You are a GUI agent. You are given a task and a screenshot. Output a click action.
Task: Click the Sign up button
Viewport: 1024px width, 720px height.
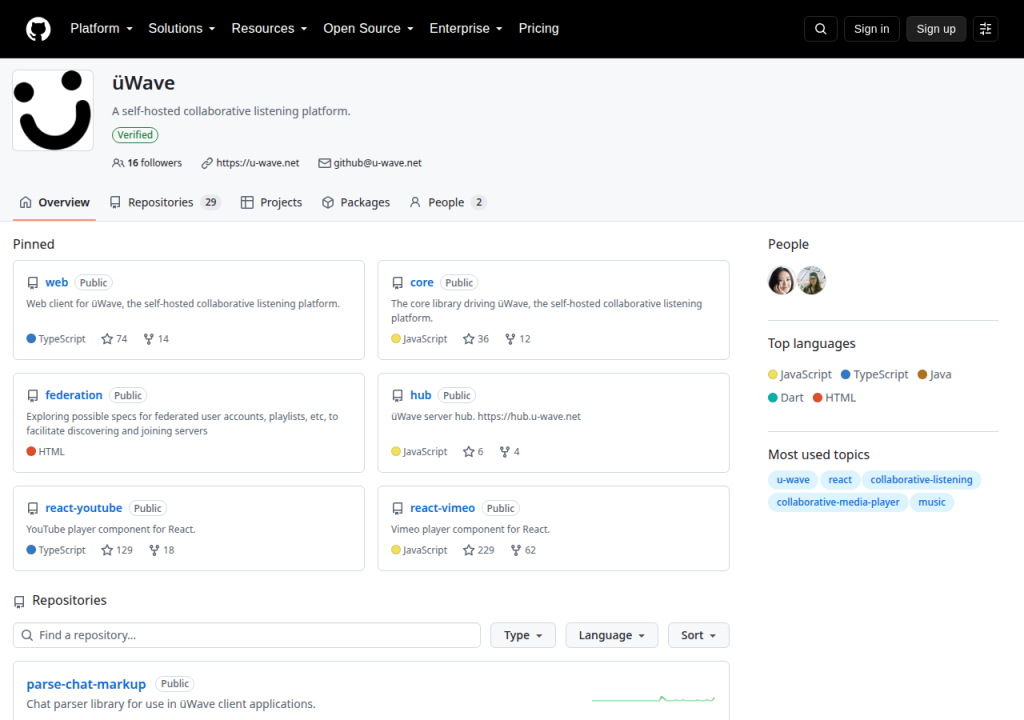click(x=936, y=29)
